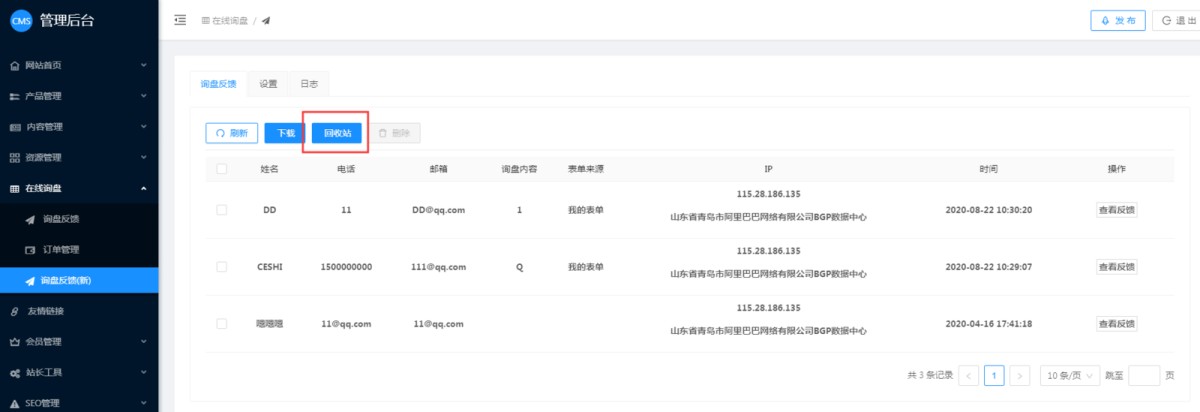Click the 删除 trash button

pos(394,133)
